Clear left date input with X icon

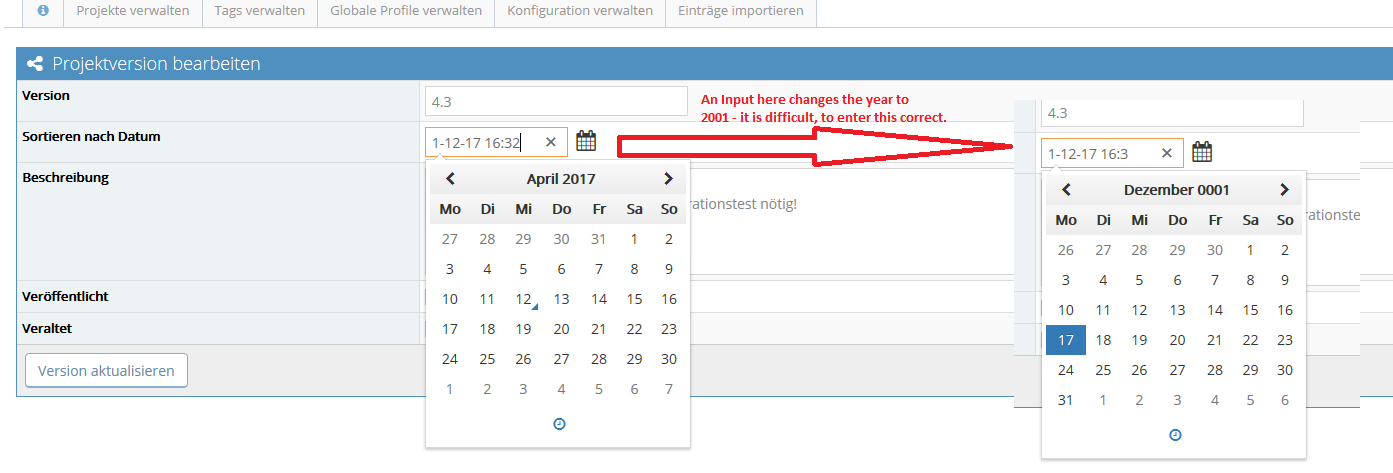[x=550, y=143]
